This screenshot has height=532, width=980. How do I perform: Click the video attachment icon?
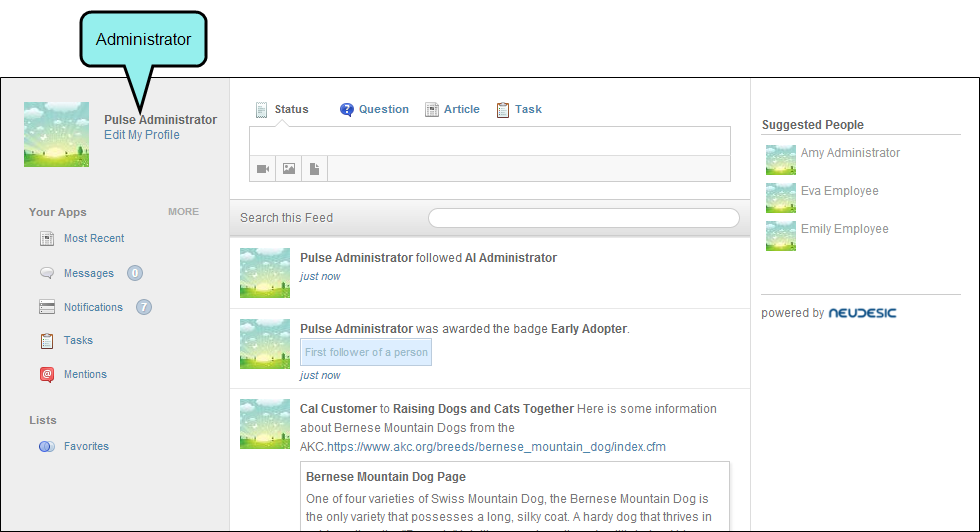point(263,169)
